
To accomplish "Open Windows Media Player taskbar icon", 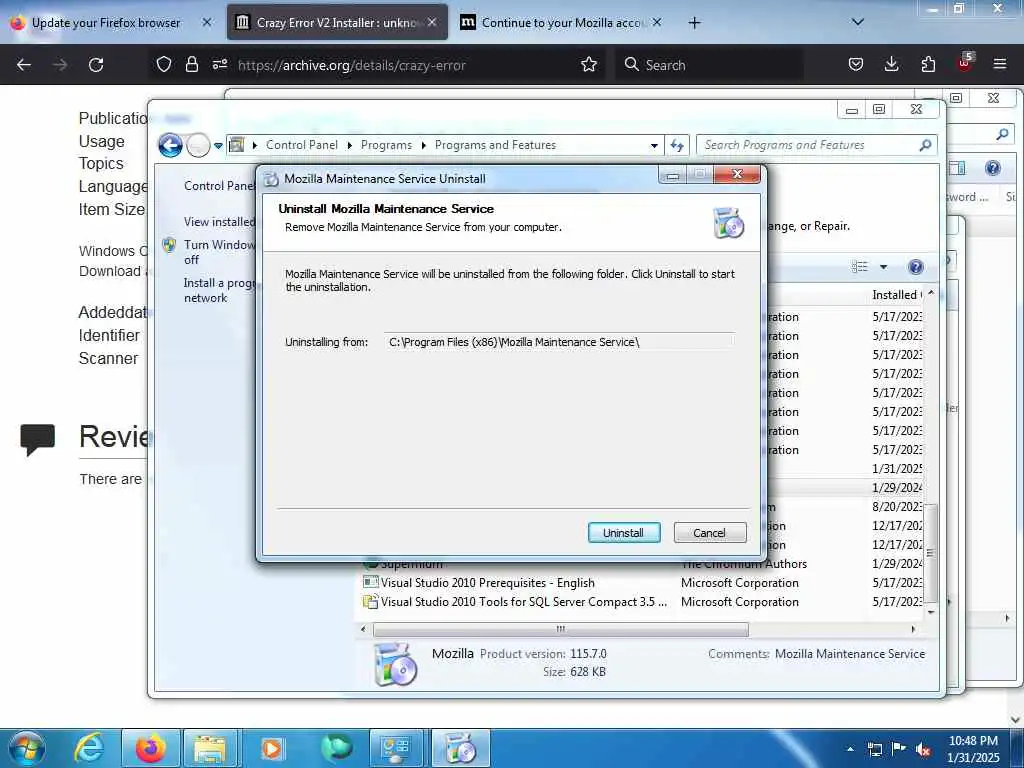I will (271, 748).
